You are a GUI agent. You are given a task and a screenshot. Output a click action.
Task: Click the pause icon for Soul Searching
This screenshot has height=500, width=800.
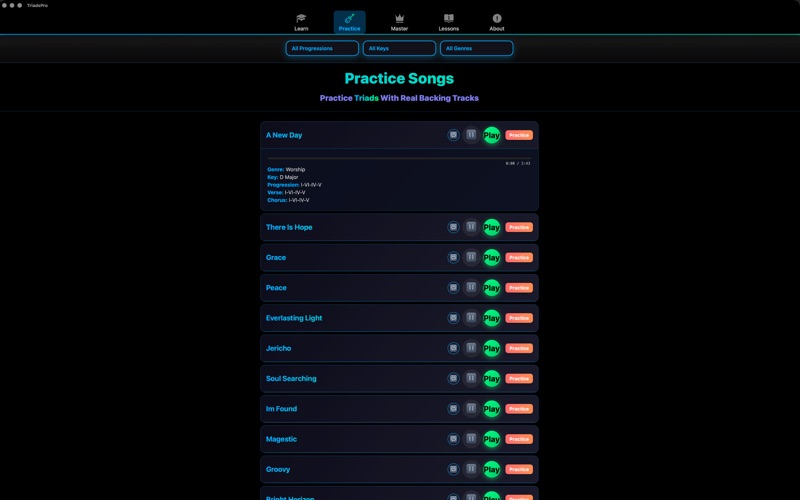[x=471, y=378]
